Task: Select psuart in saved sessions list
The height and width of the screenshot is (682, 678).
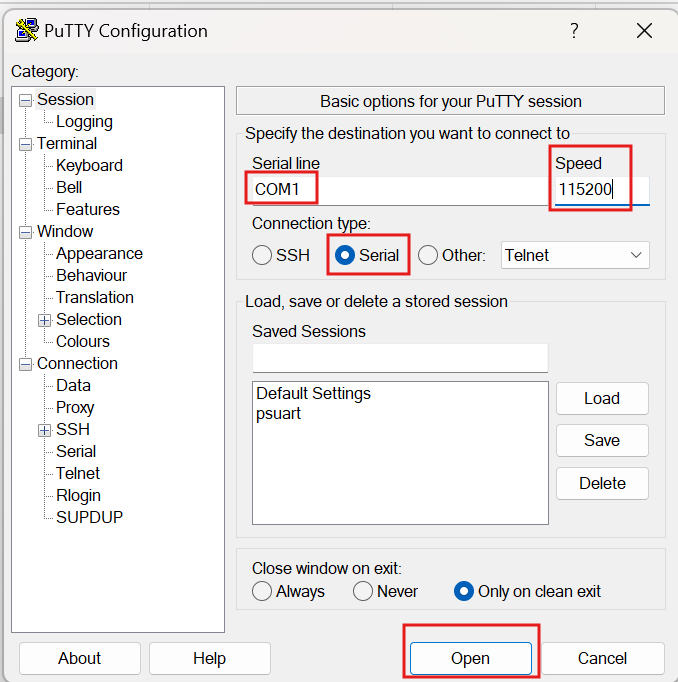Action: tap(279, 412)
